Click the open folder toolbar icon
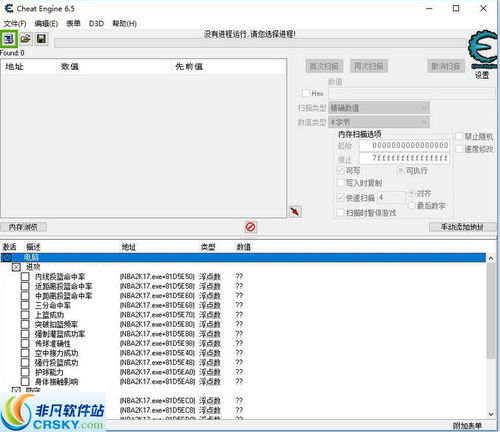The image size is (500, 432). pyautogui.click(x=25, y=39)
